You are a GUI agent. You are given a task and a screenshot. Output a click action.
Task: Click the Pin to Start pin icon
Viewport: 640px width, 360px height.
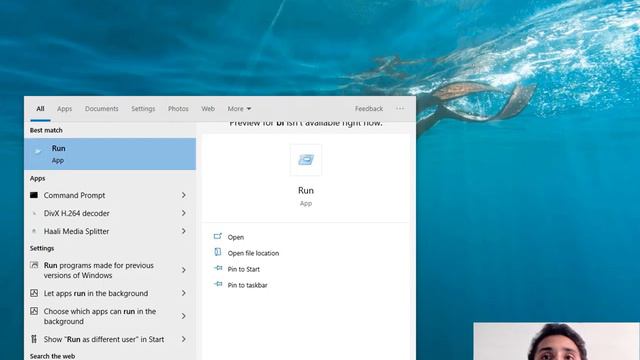(x=218, y=268)
